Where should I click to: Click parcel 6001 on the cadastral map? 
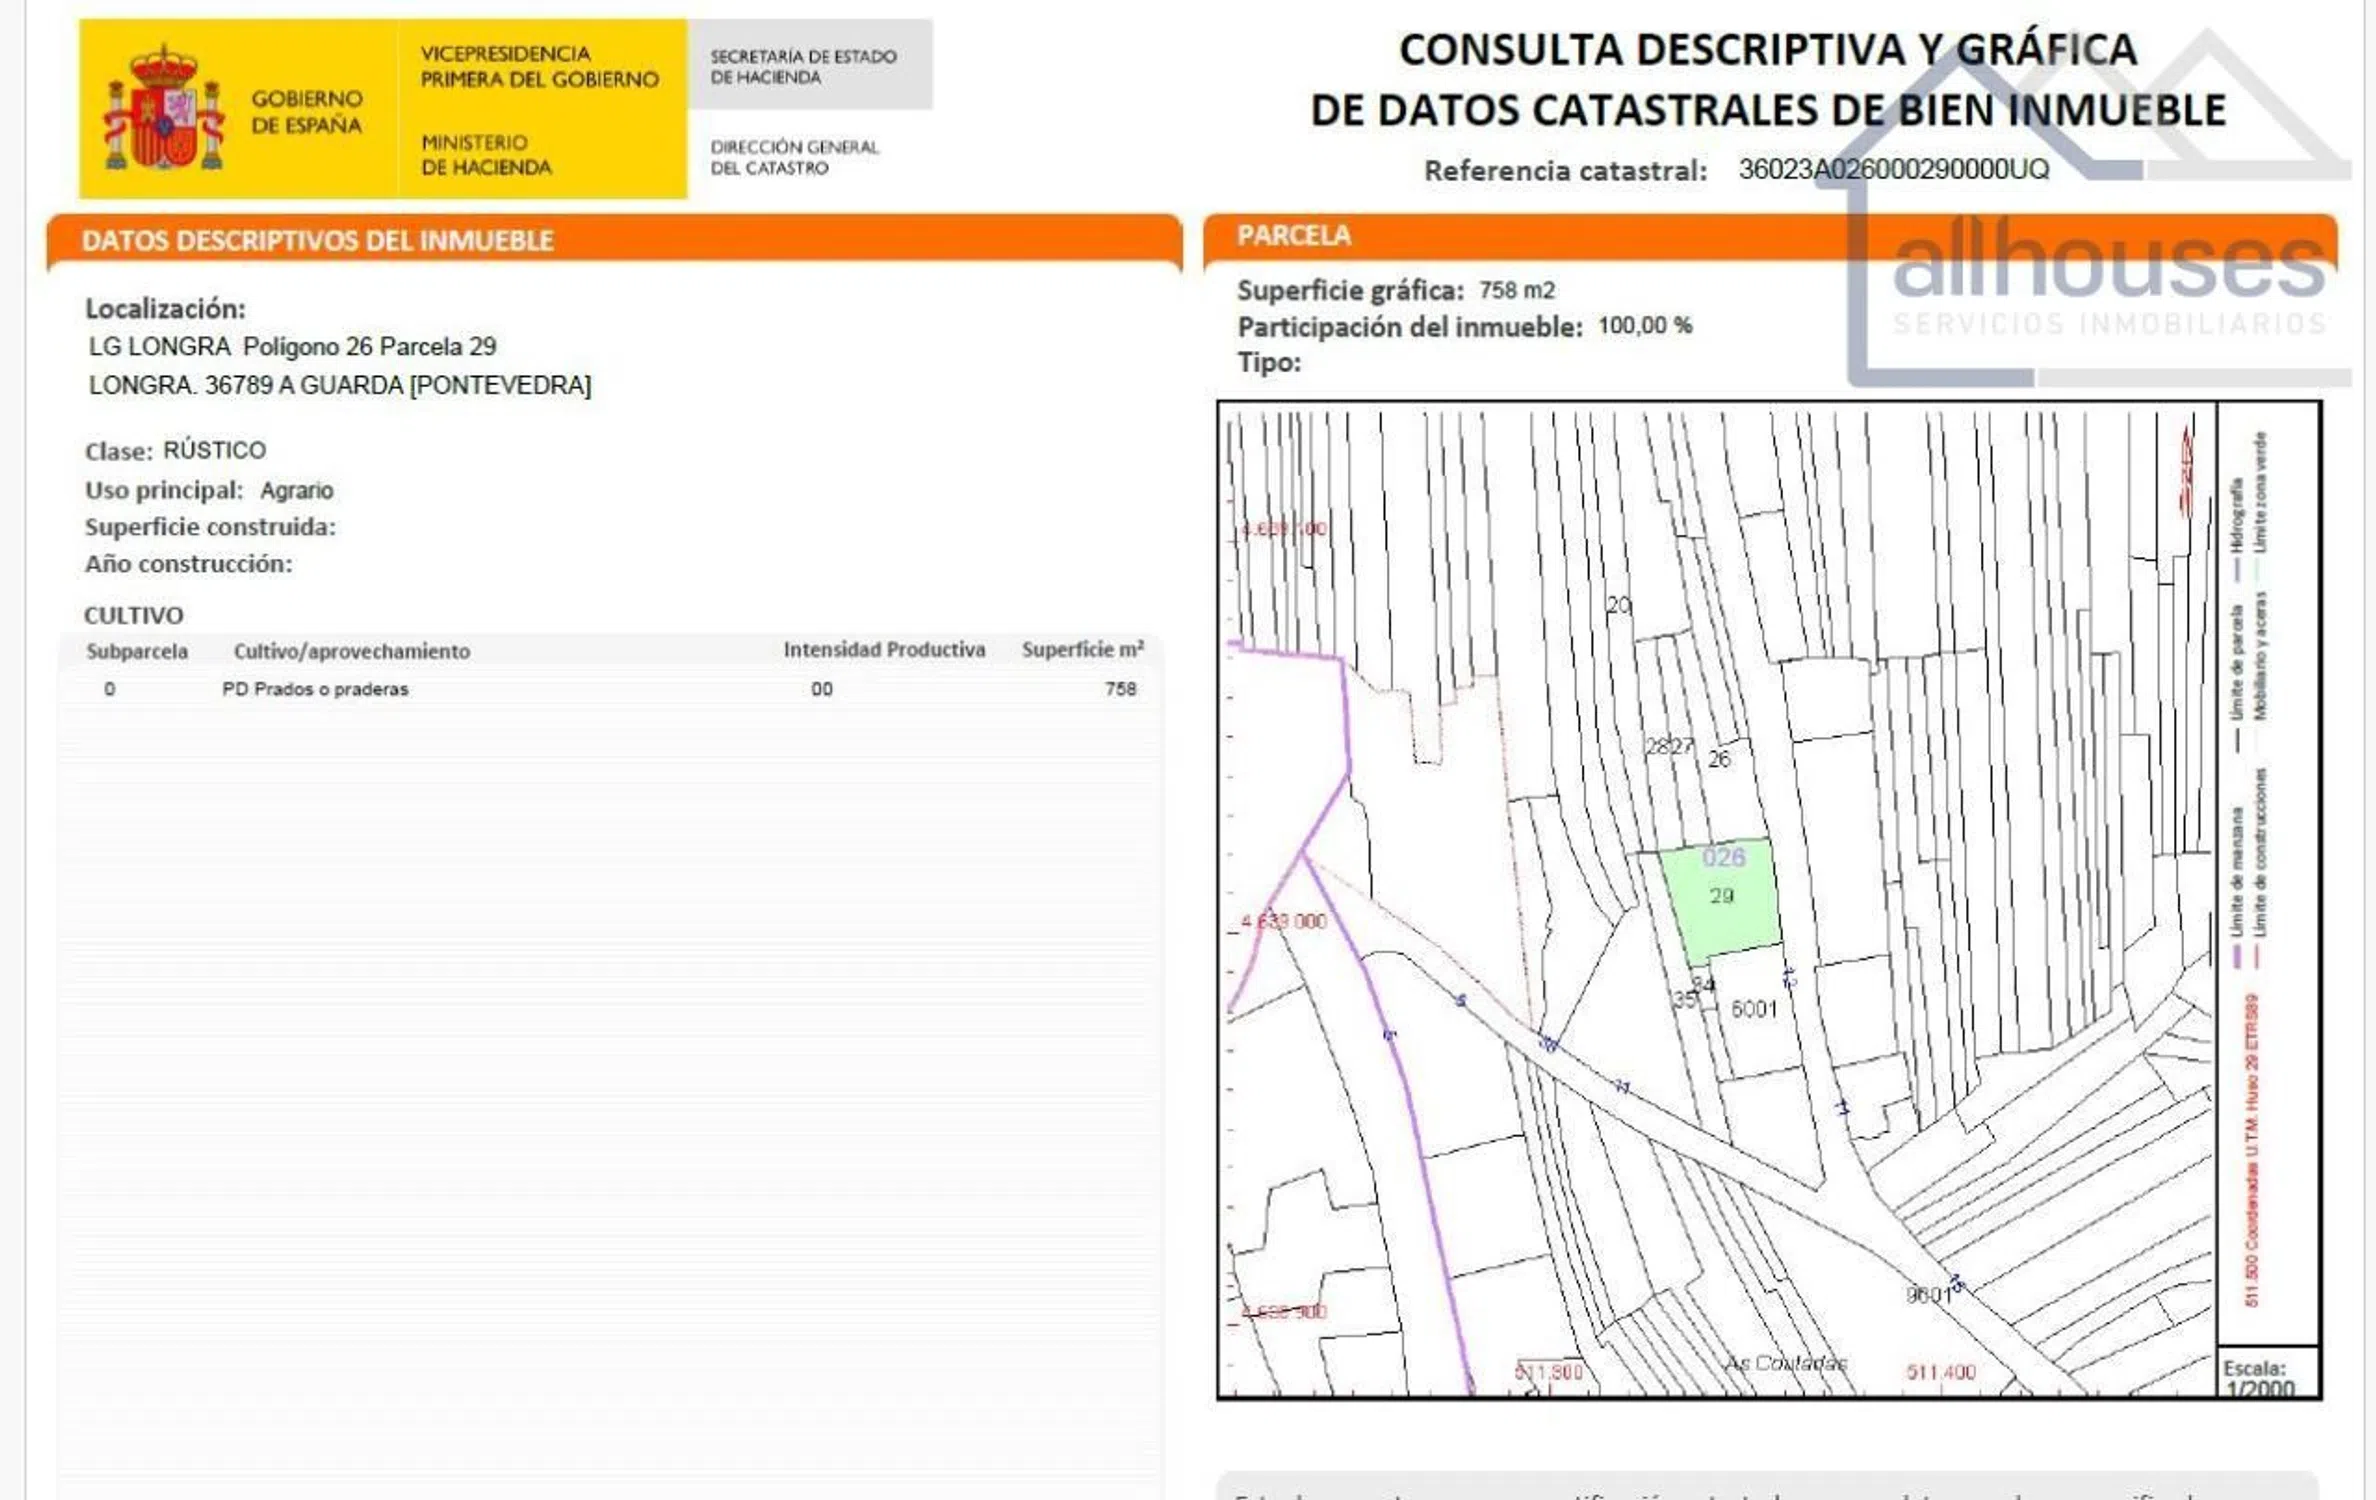tap(1754, 1010)
